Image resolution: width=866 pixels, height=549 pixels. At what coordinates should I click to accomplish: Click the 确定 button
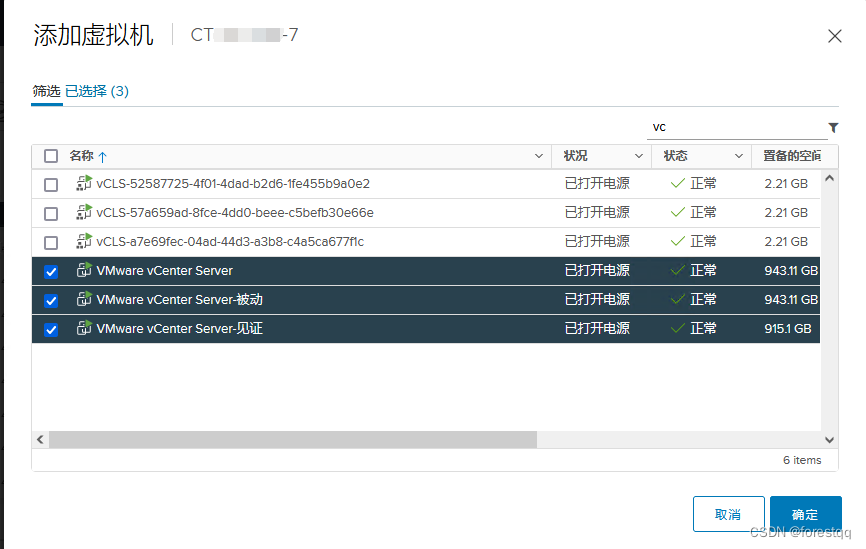tap(805, 514)
